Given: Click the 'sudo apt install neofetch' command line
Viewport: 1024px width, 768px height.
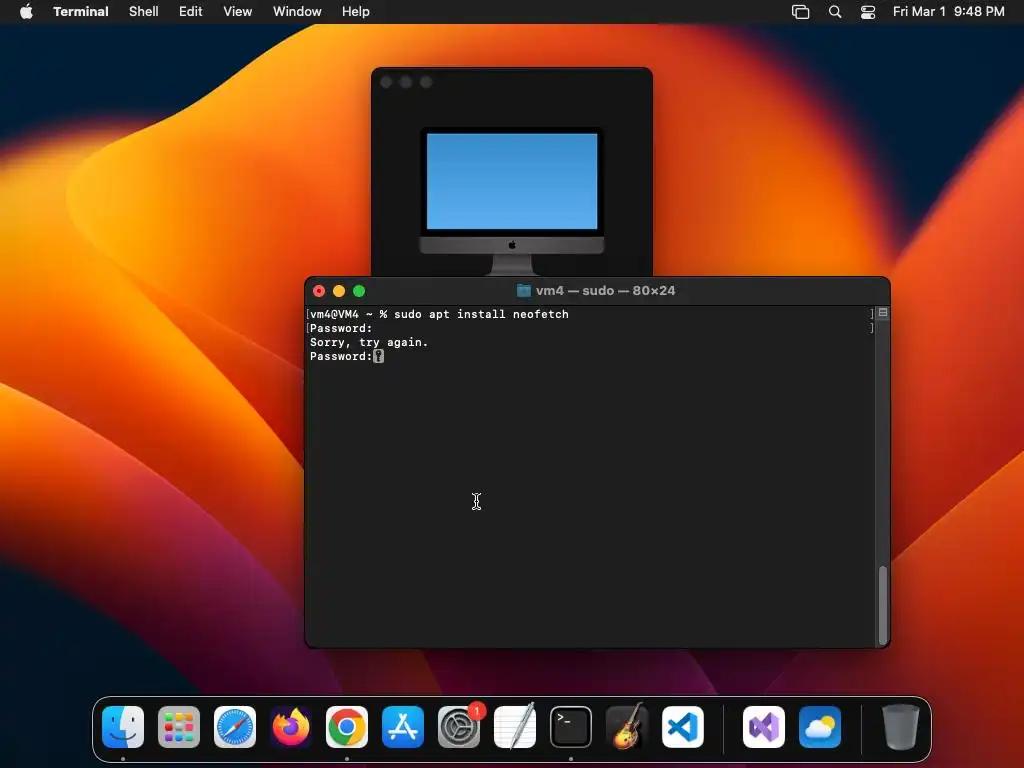Looking at the screenshot, I should coord(481,314).
